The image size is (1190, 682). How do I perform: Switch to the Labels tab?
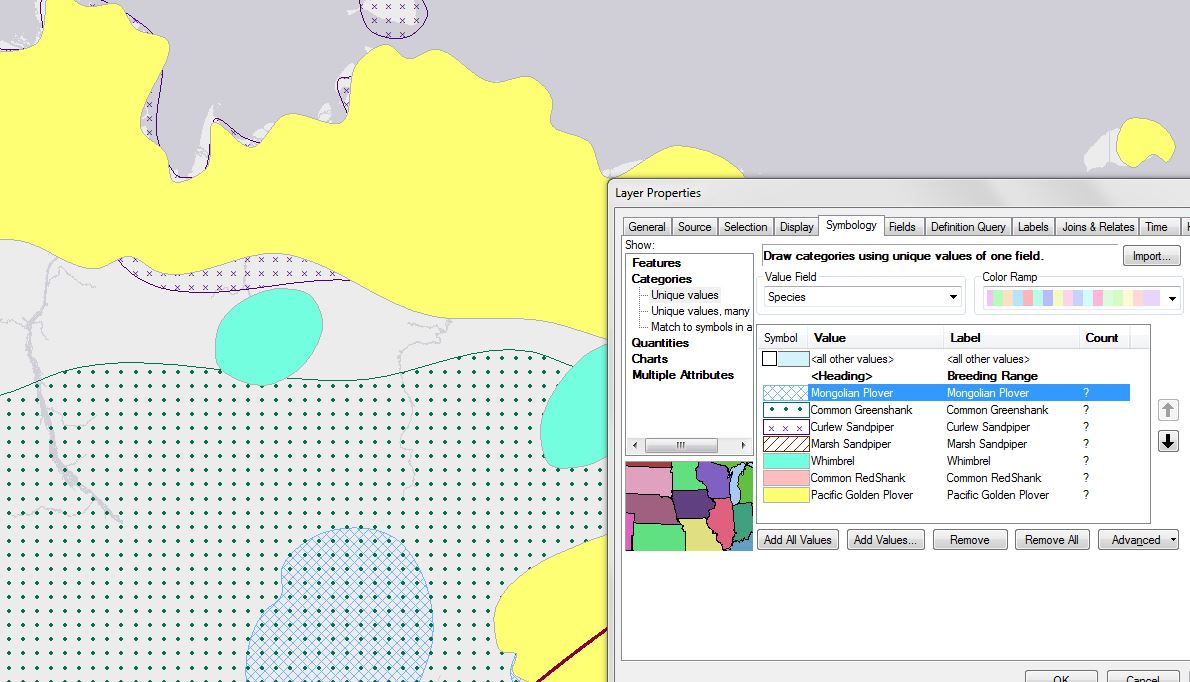click(x=1033, y=227)
